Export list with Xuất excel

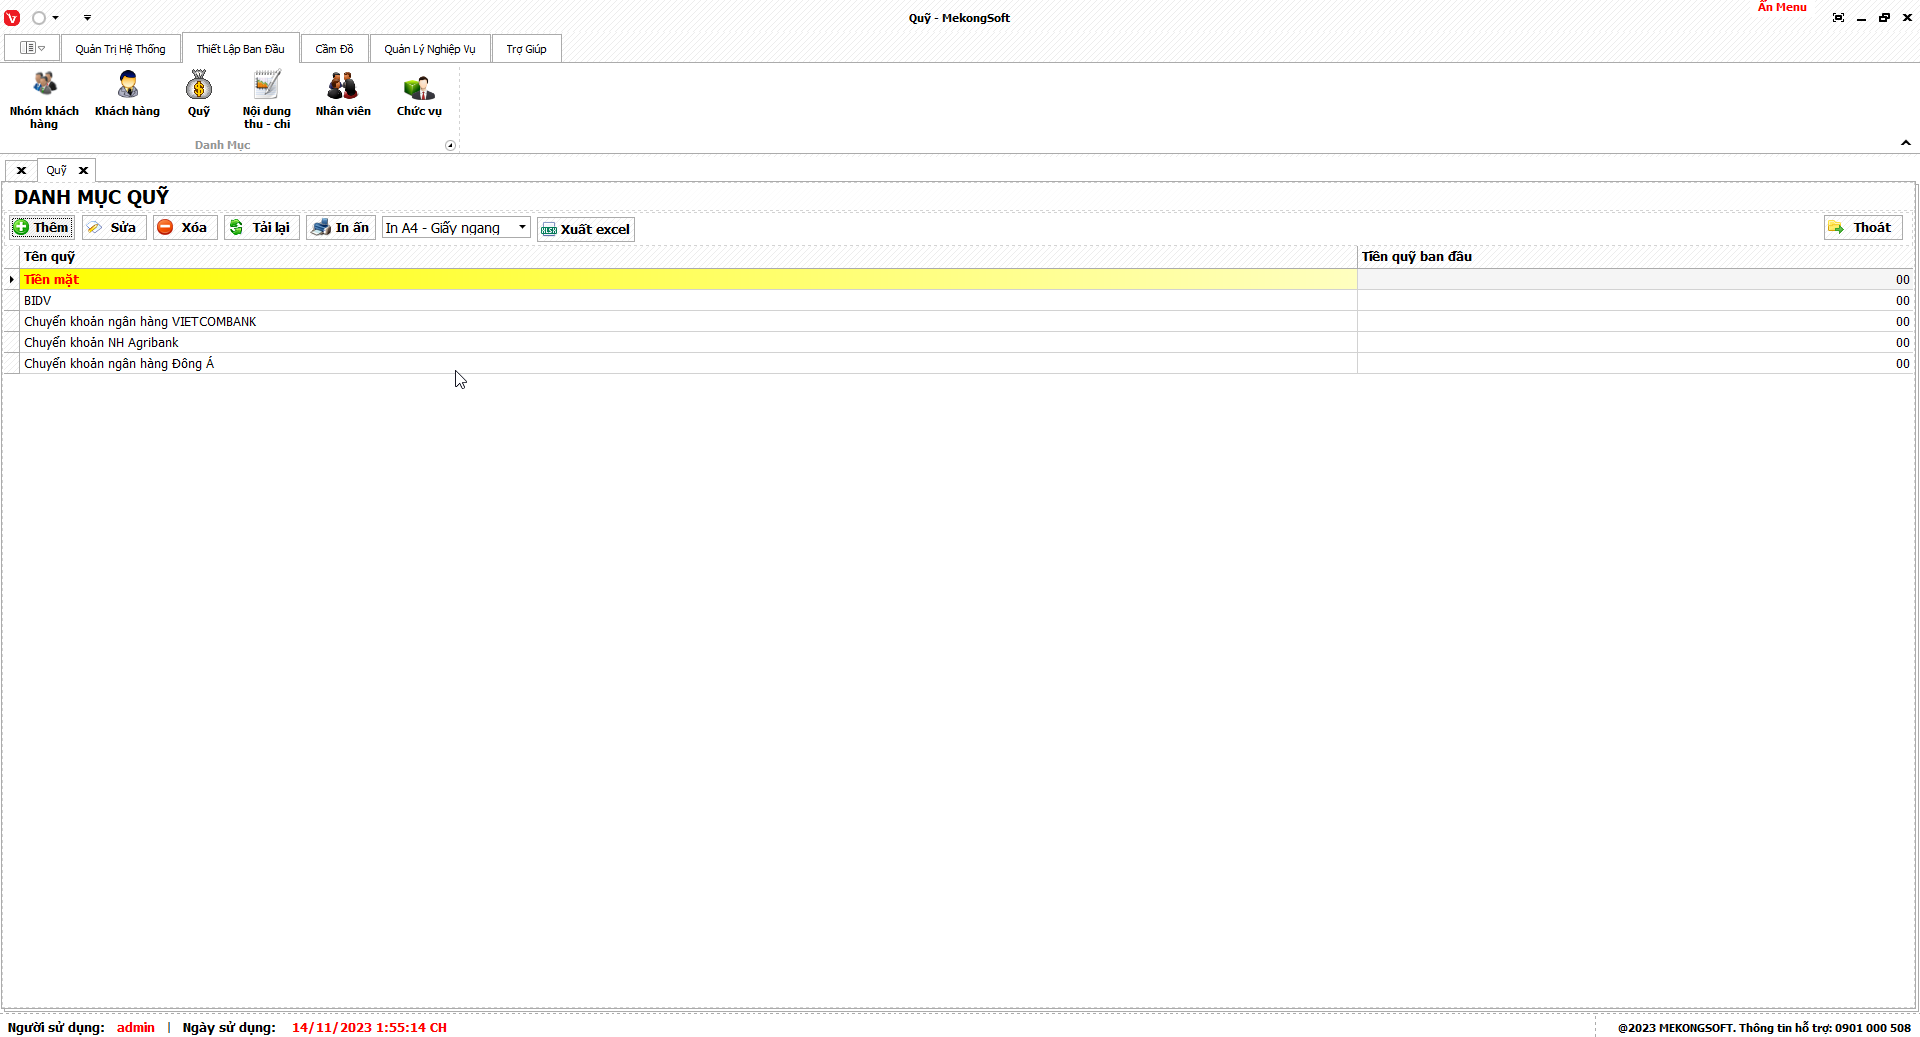pos(586,229)
